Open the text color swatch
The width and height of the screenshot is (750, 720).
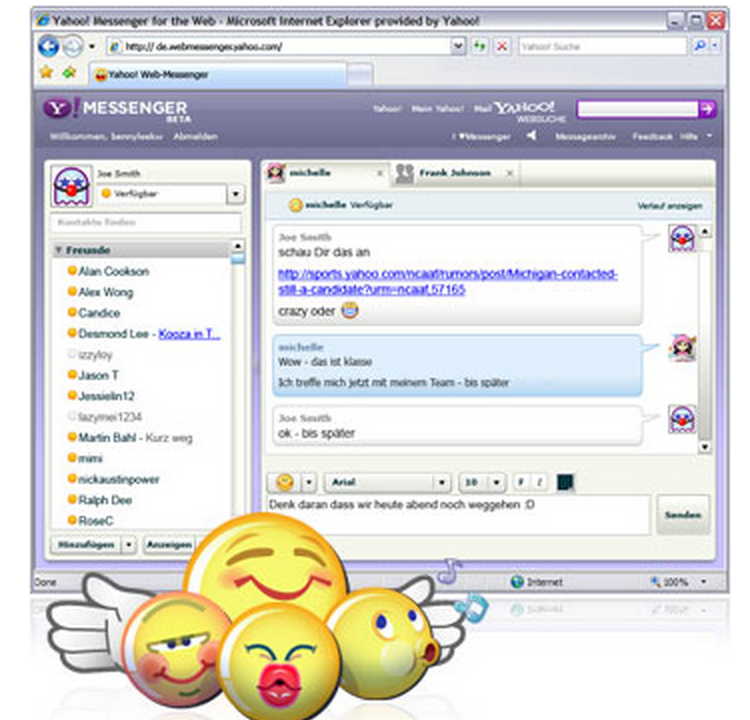point(565,482)
